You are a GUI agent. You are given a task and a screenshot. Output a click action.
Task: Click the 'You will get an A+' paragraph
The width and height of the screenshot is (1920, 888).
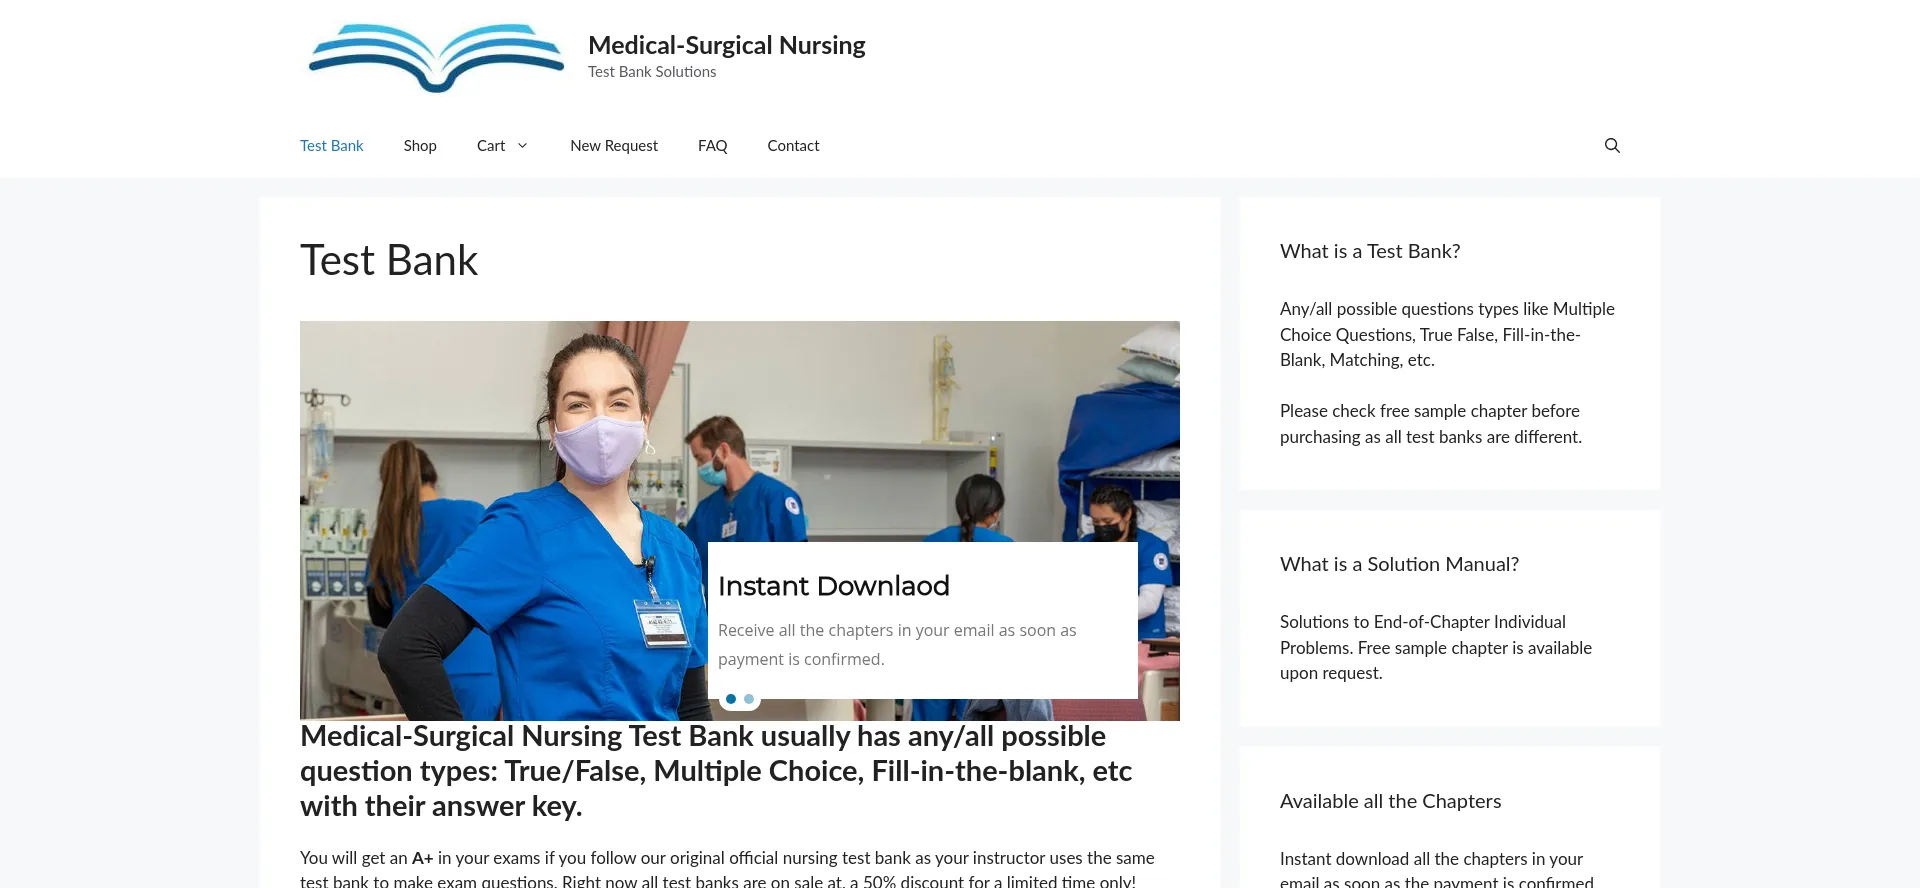(x=727, y=869)
